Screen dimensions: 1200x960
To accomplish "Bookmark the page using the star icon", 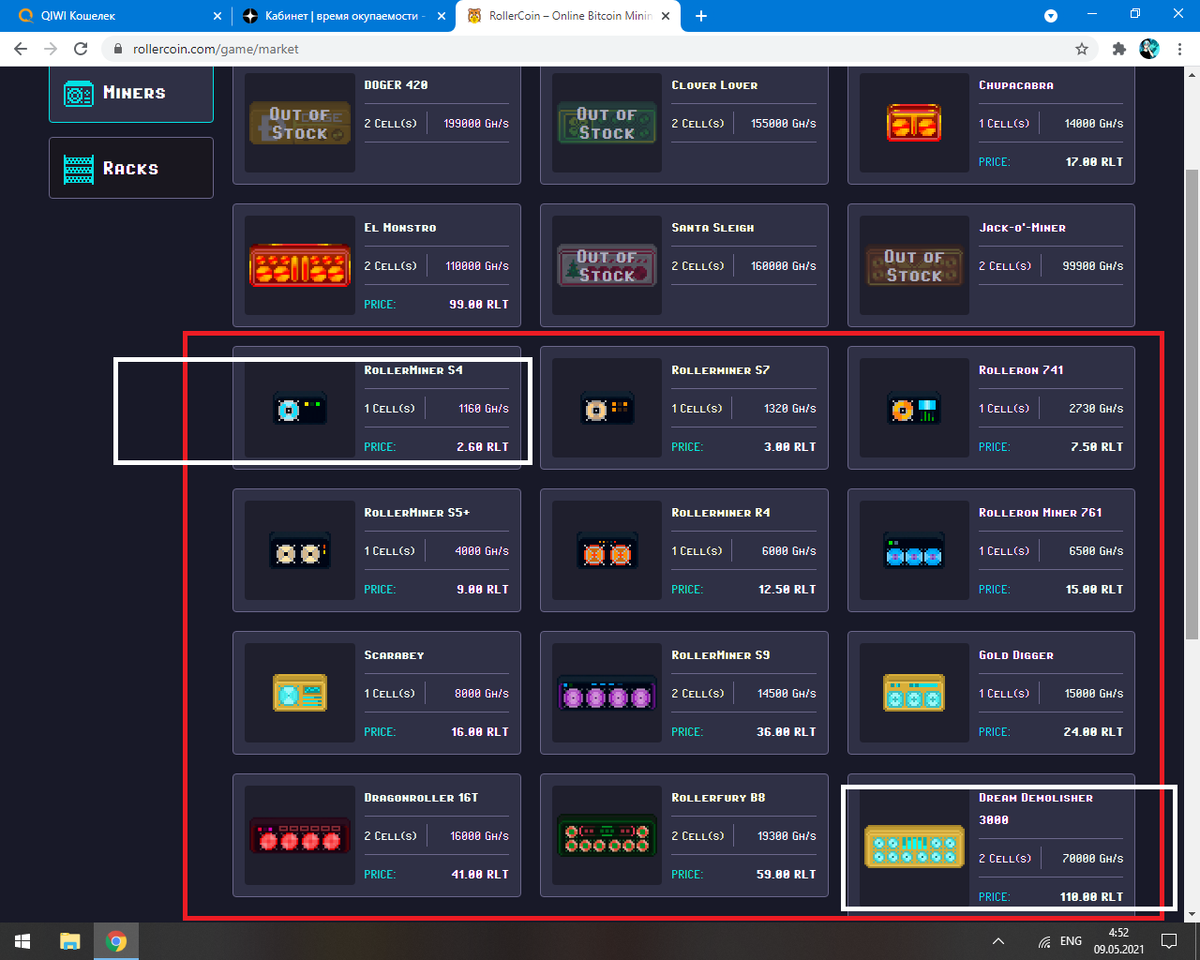I will point(1081,47).
